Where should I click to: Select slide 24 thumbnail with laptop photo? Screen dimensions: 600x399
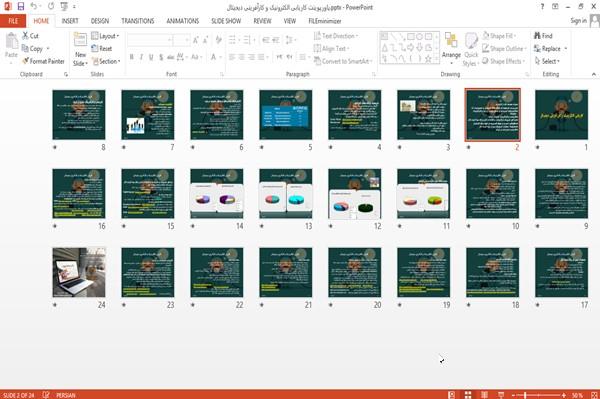[x=79, y=272]
